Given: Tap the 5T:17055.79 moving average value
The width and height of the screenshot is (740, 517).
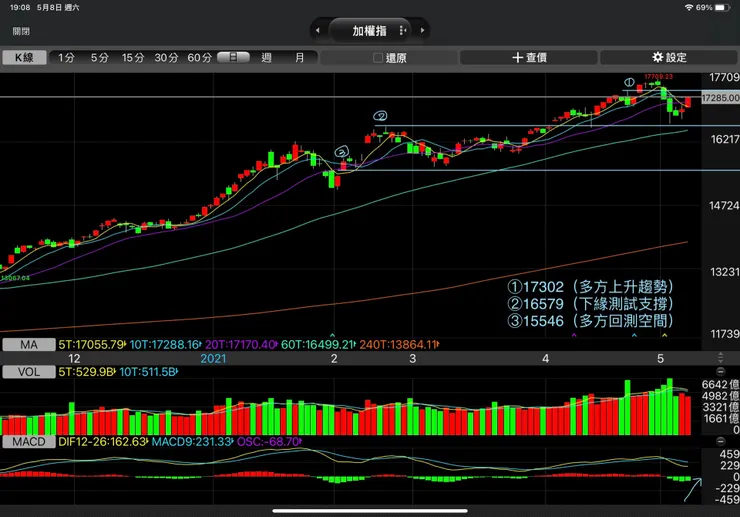Looking at the screenshot, I should (x=92, y=345).
